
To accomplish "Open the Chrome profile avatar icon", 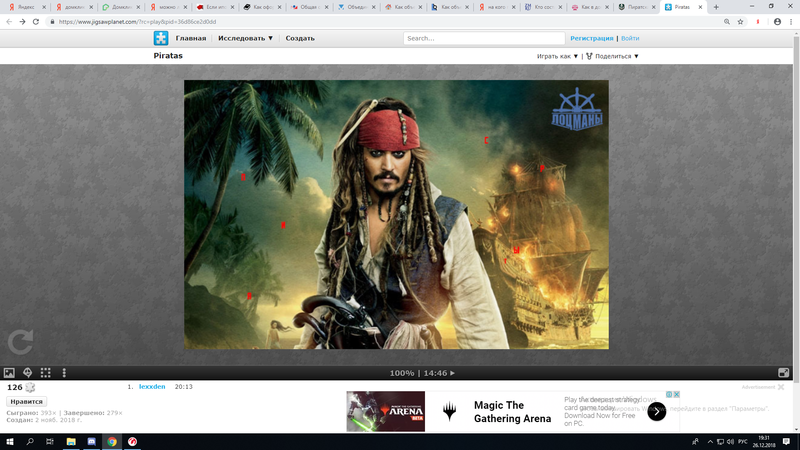I will [777, 22].
